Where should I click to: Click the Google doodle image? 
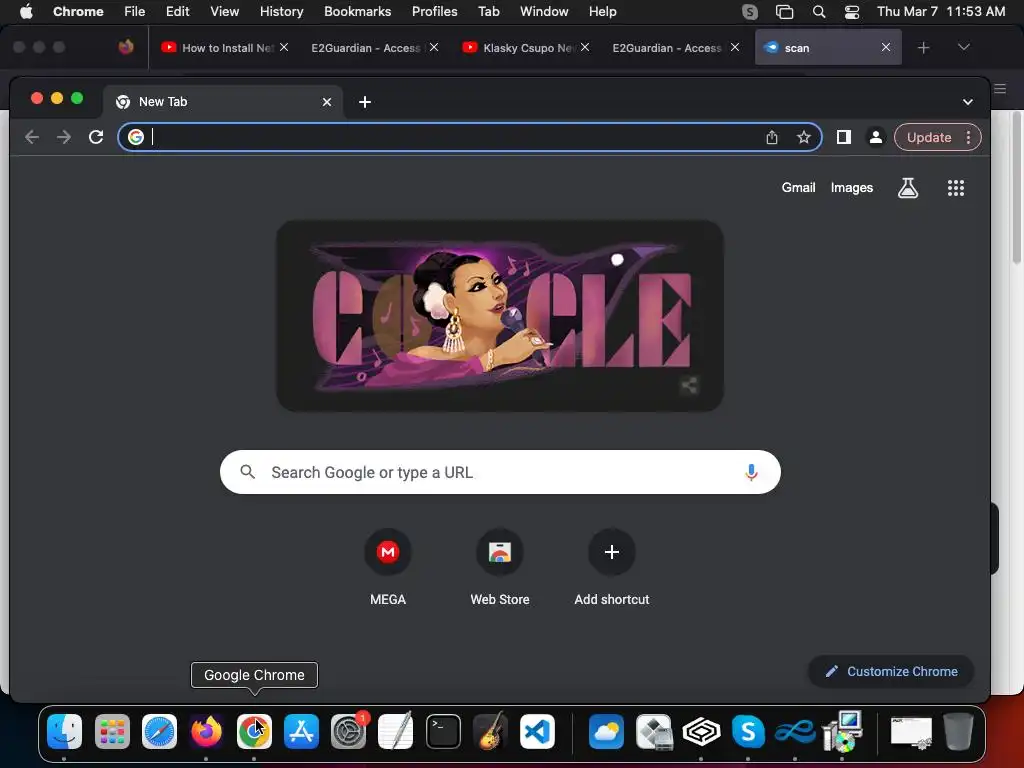[x=500, y=316]
